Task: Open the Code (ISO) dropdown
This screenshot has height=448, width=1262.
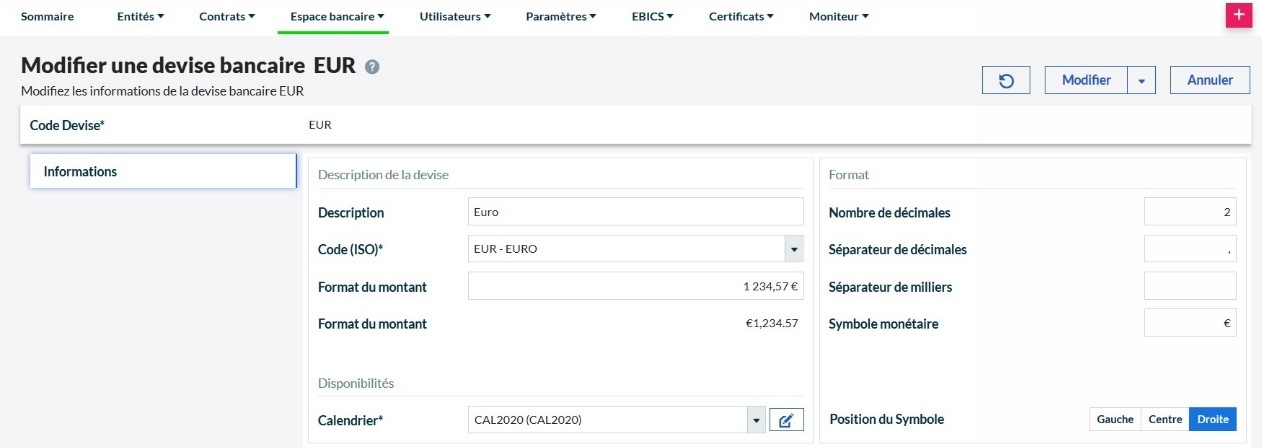Action: point(793,249)
